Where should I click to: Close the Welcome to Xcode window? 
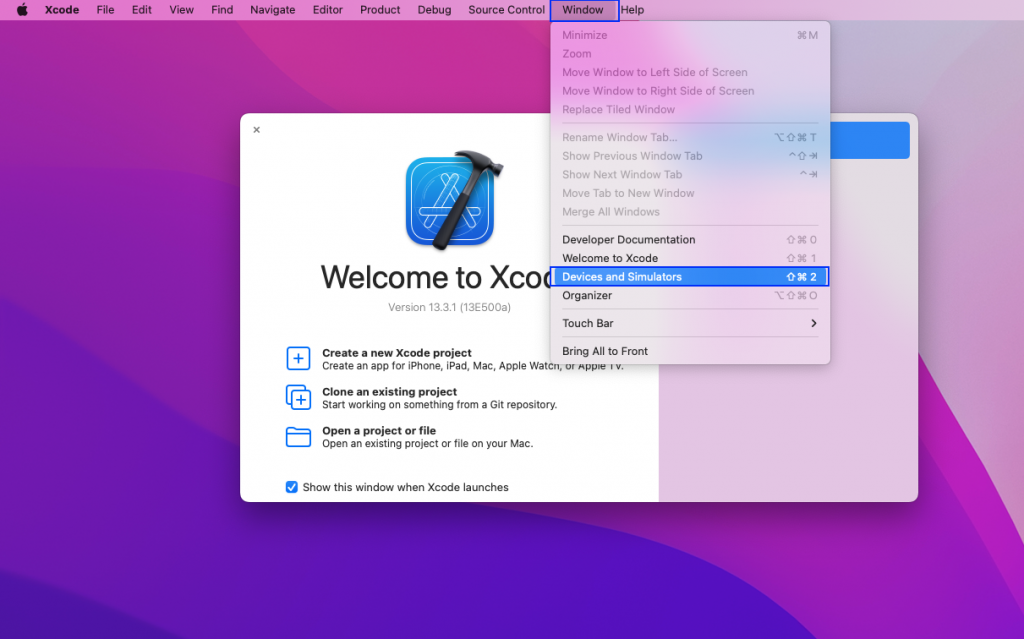tap(256, 130)
